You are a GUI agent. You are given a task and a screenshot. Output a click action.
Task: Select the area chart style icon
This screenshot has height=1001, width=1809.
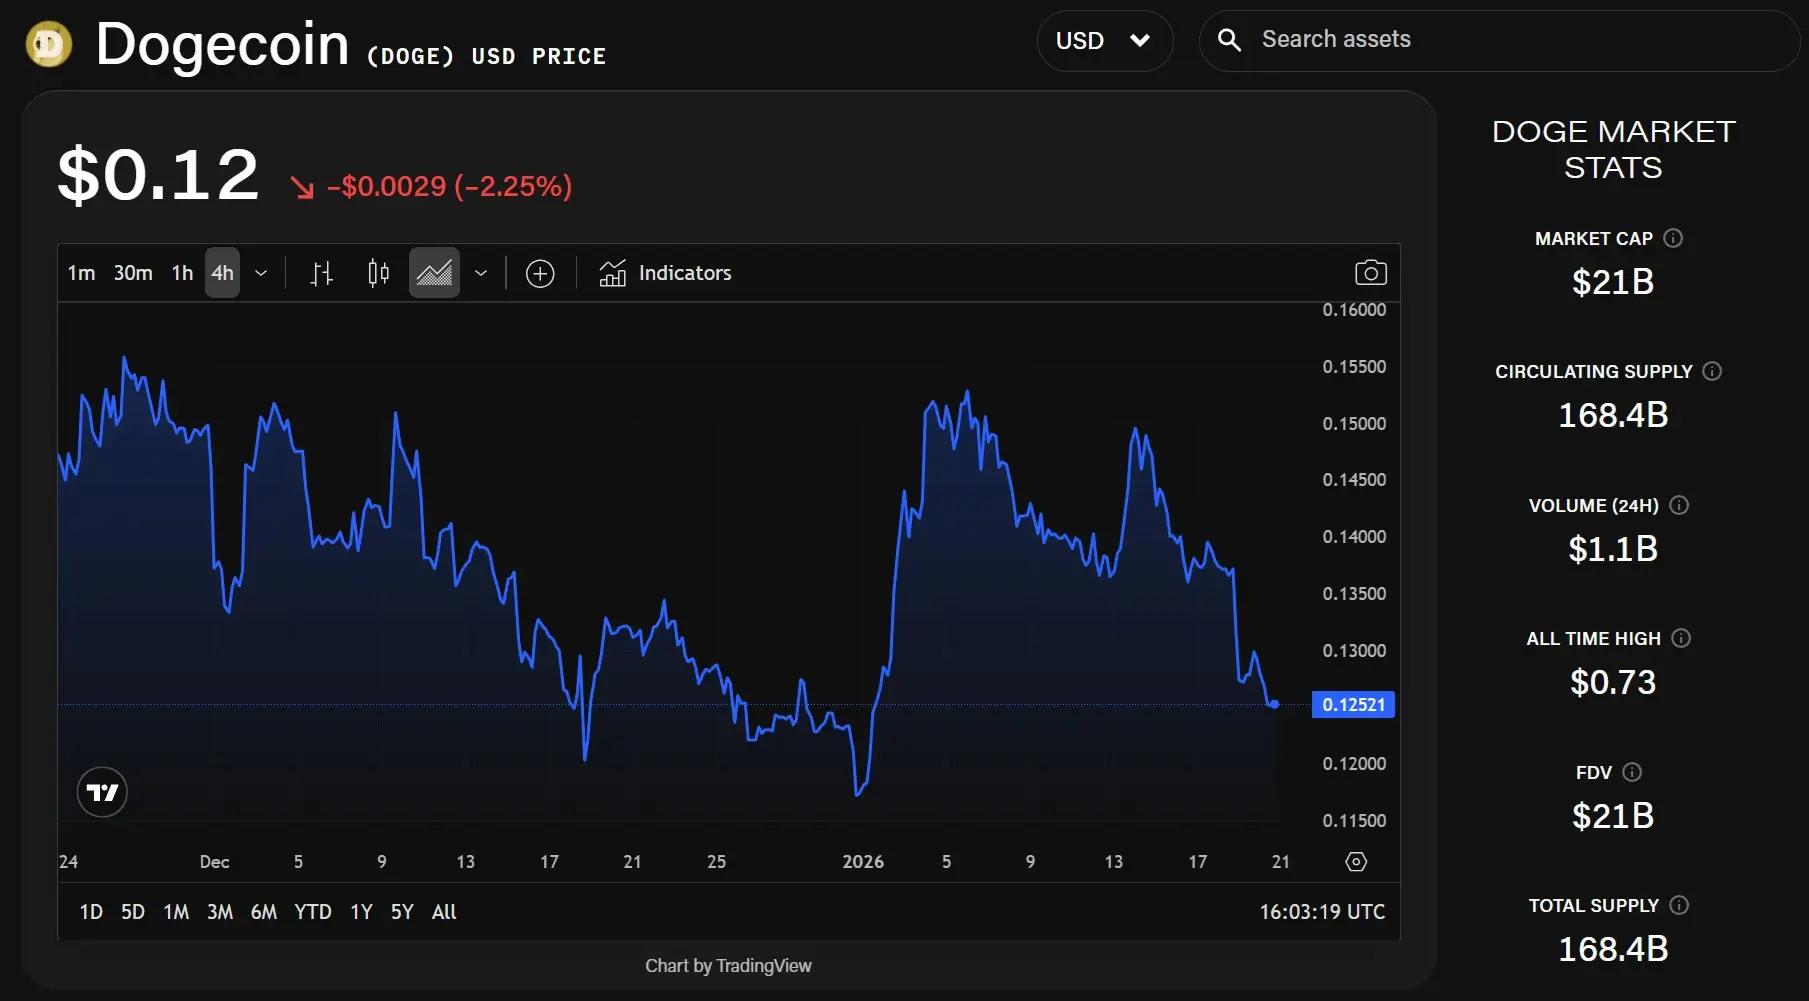point(434,273)
